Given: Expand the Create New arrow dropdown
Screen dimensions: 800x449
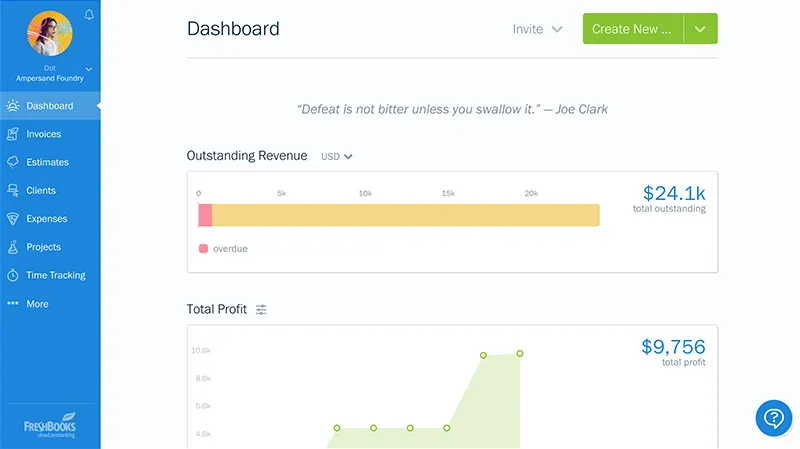Looking at the screenshot, I should (x=700, y=29).
